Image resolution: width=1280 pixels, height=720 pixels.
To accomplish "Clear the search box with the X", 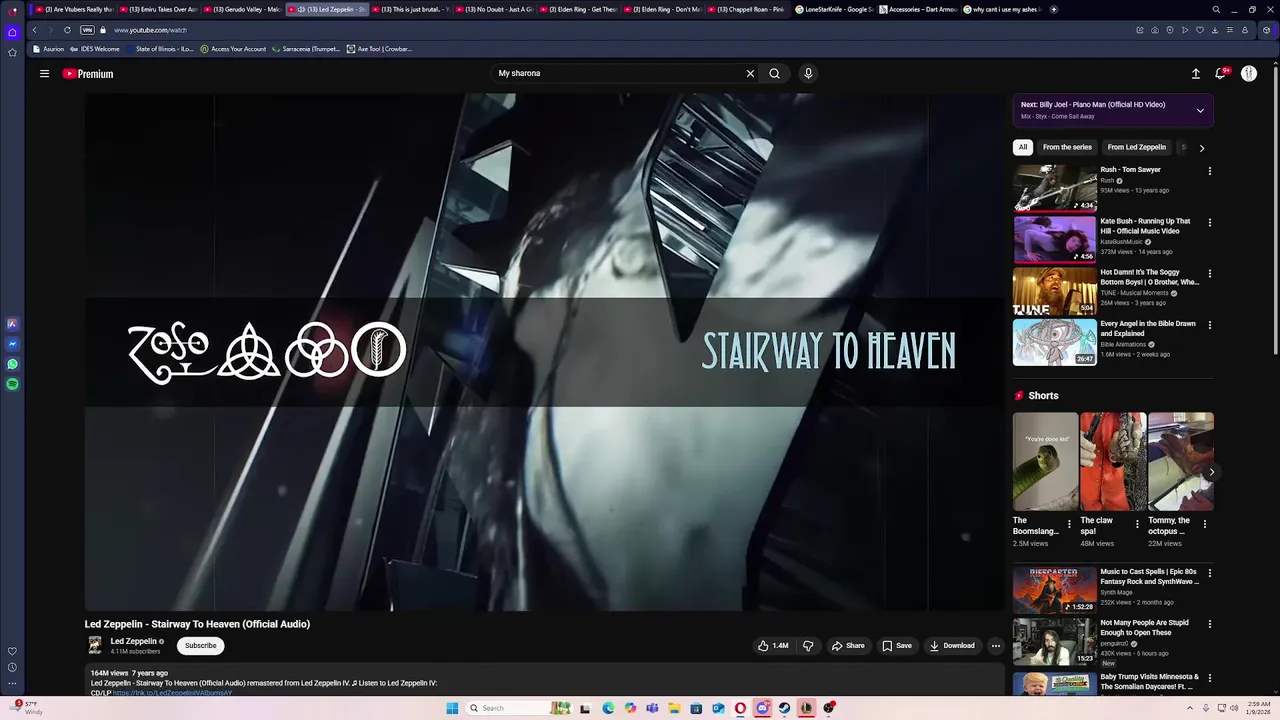I will [750, 73].
